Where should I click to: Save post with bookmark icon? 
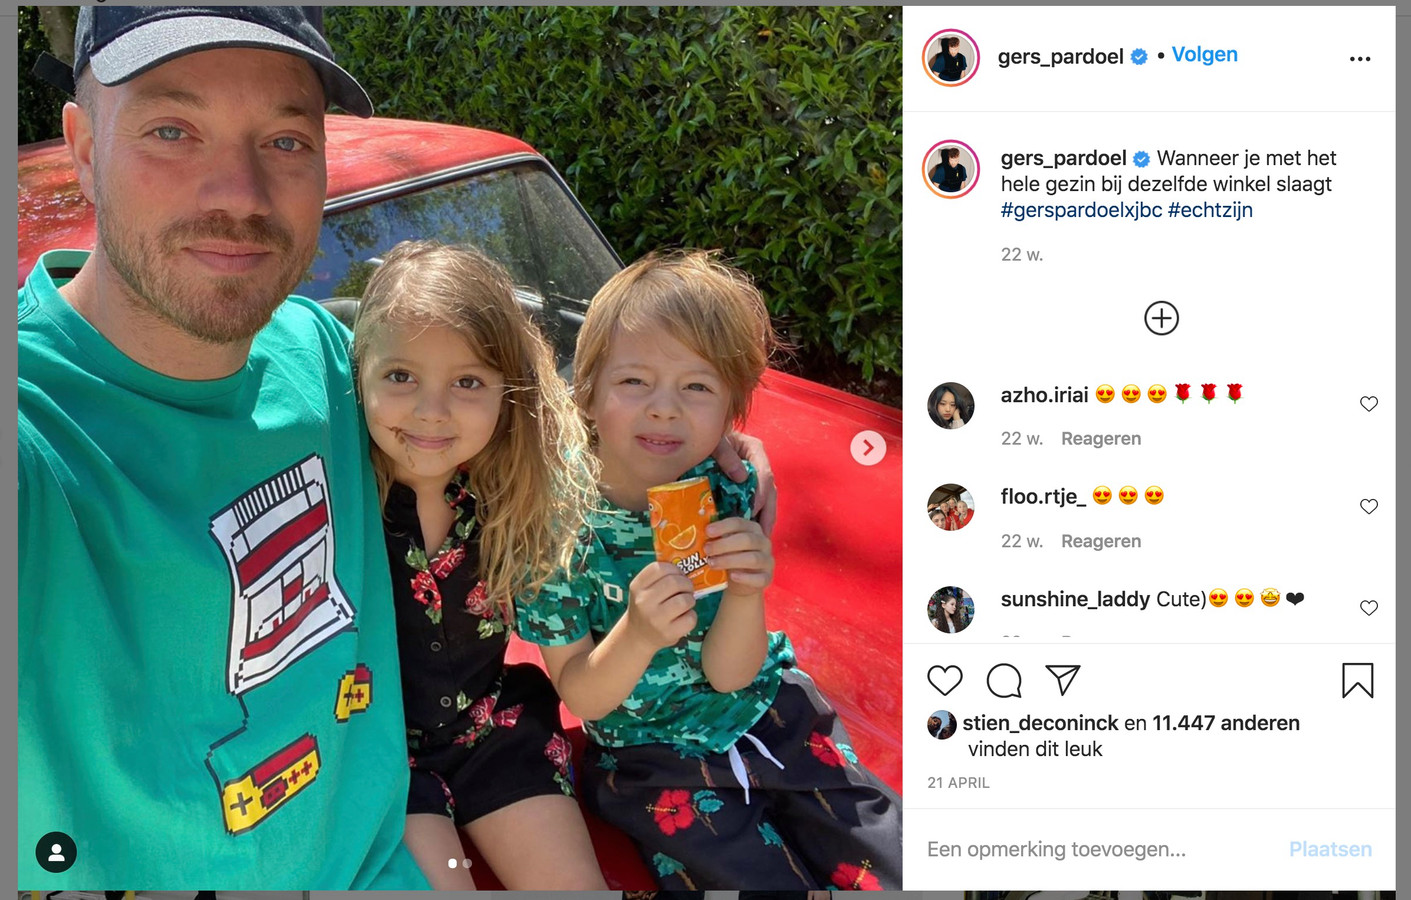(x=1357, y=681)
